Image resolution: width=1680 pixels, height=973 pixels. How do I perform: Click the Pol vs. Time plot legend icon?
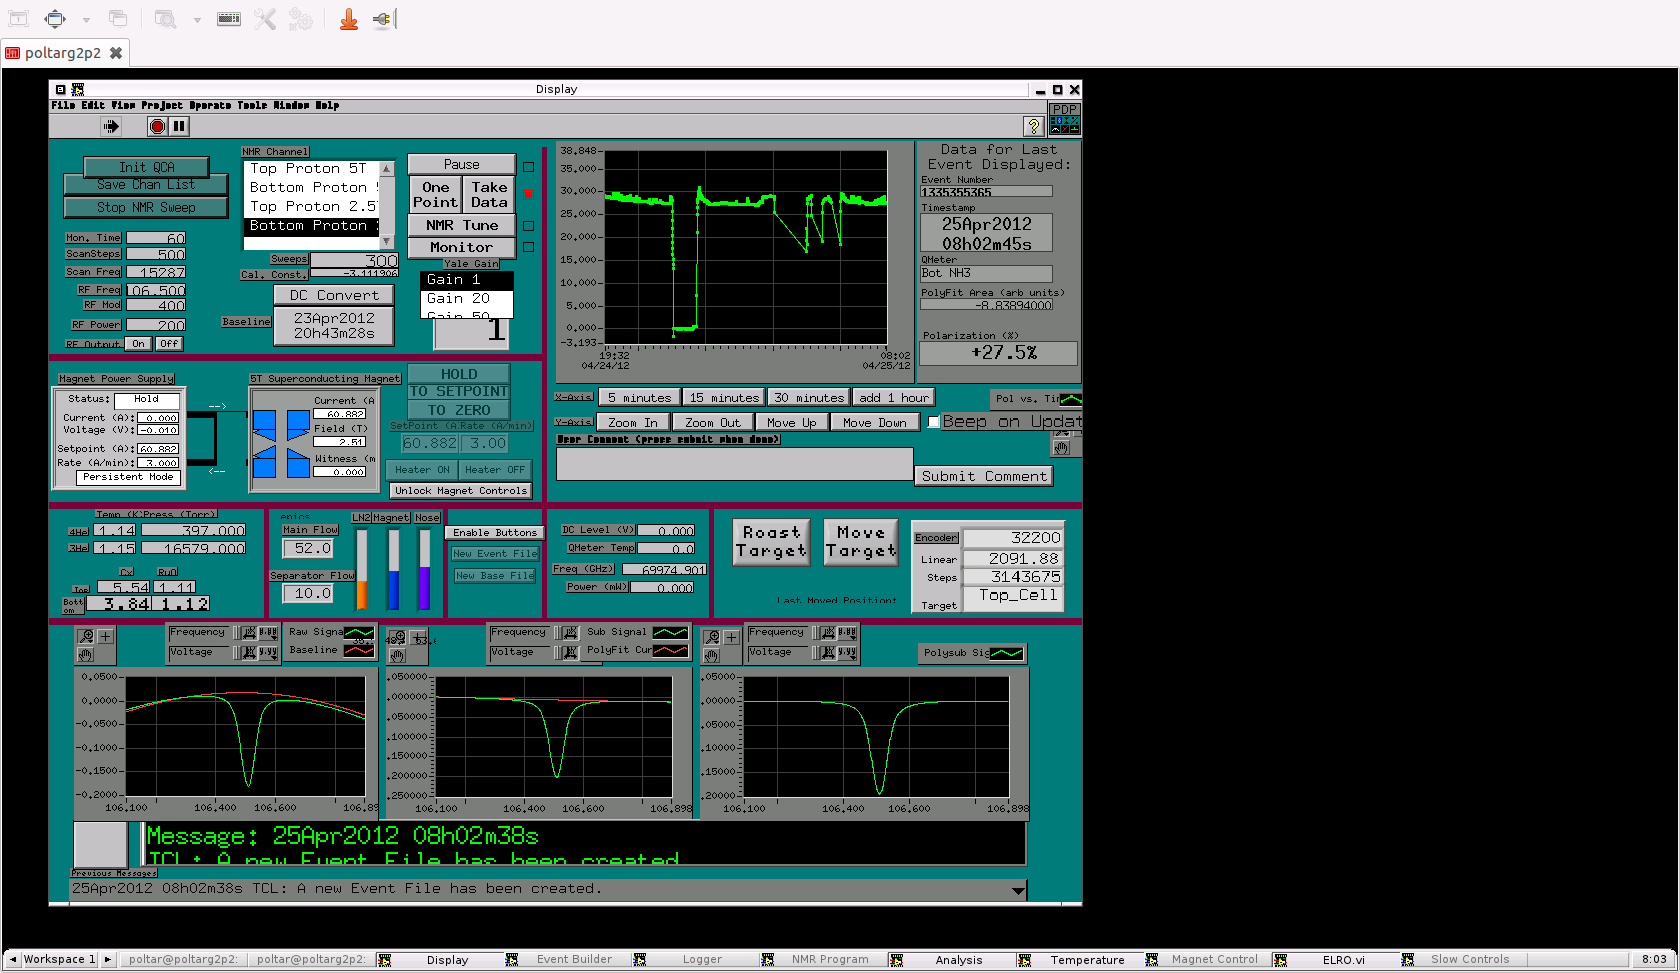(x=1070, y=398)
